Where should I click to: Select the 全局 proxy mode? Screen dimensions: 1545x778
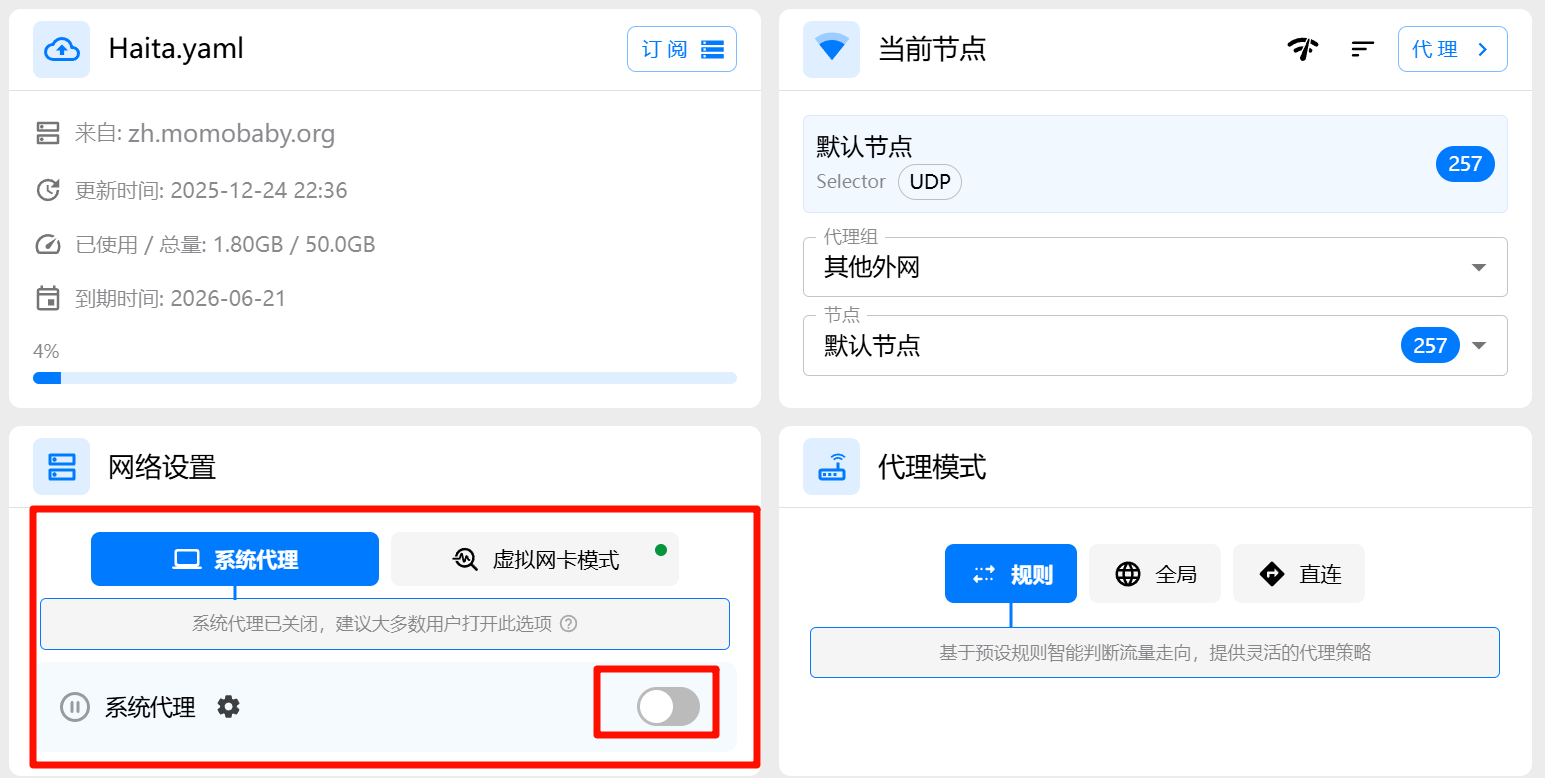click(1155, 573)
